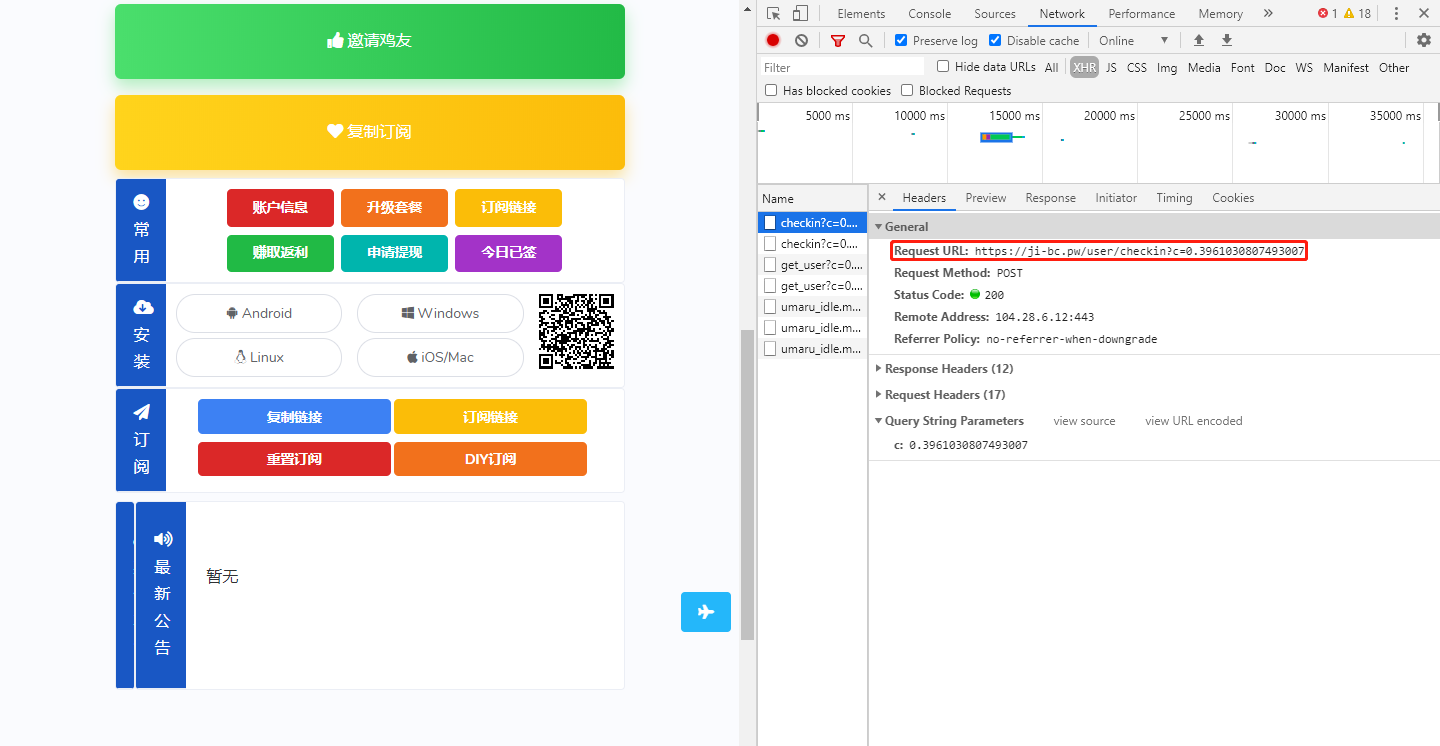The image size is (1440, 746).
Task: Choose the Android download button
Action: tap(259, 313)
